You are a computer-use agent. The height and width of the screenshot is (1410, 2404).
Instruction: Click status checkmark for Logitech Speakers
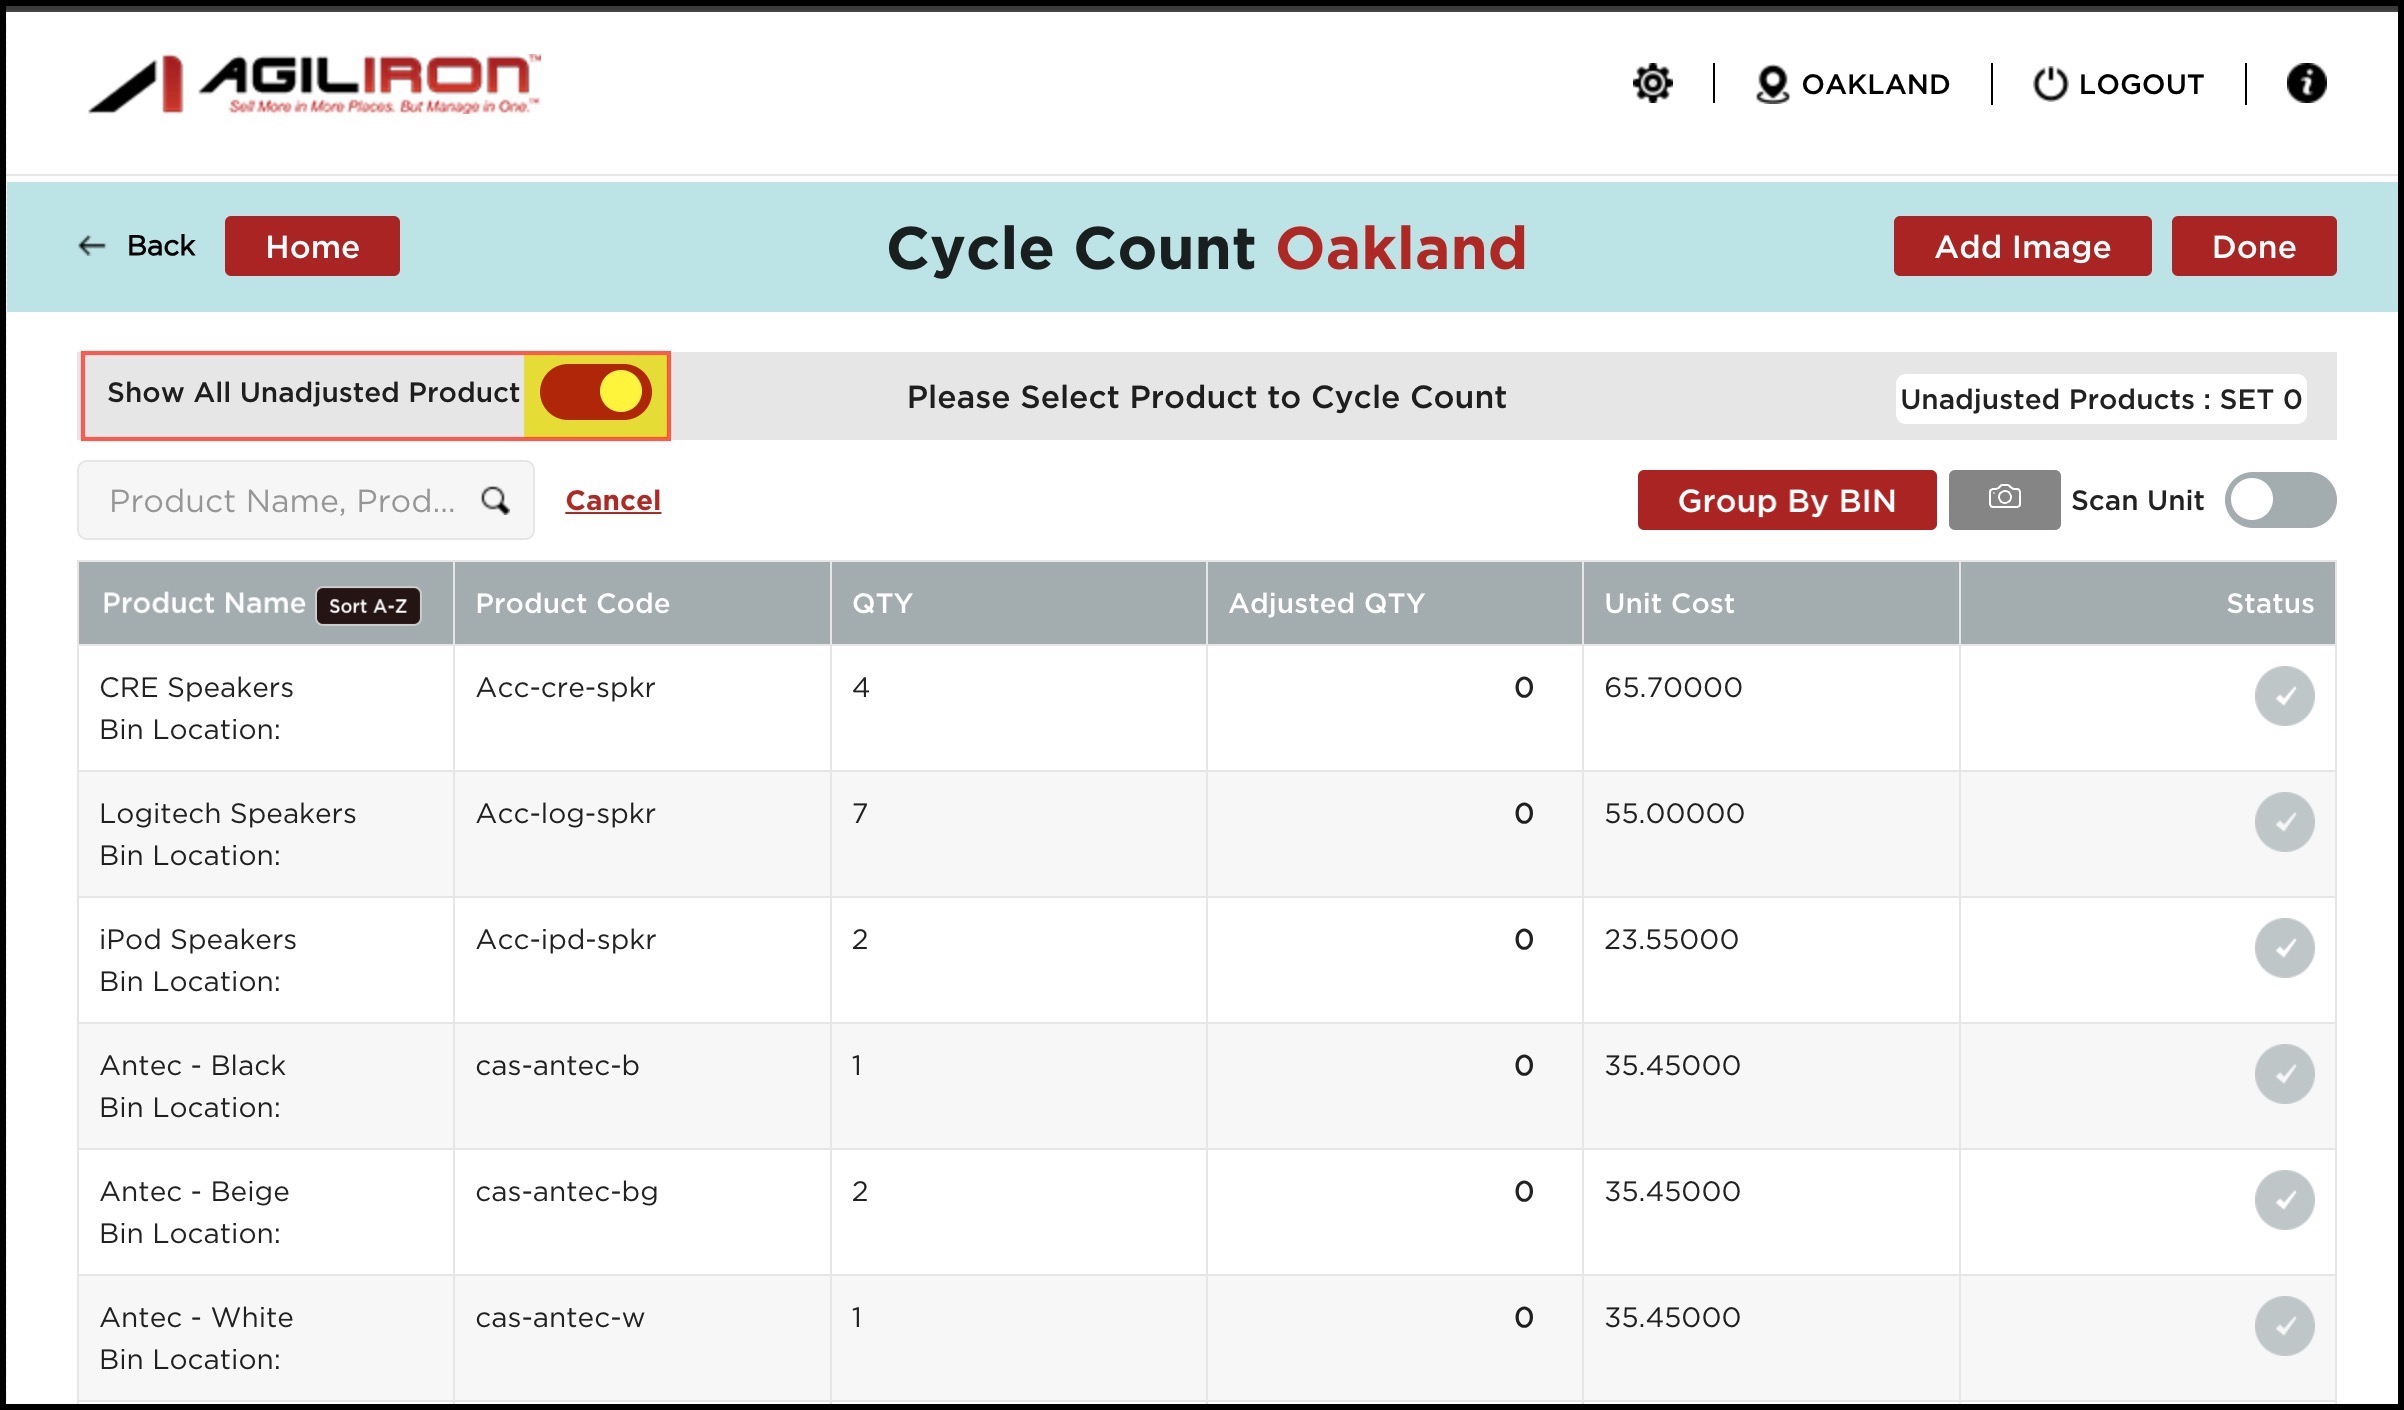[x=2283, y=822]
